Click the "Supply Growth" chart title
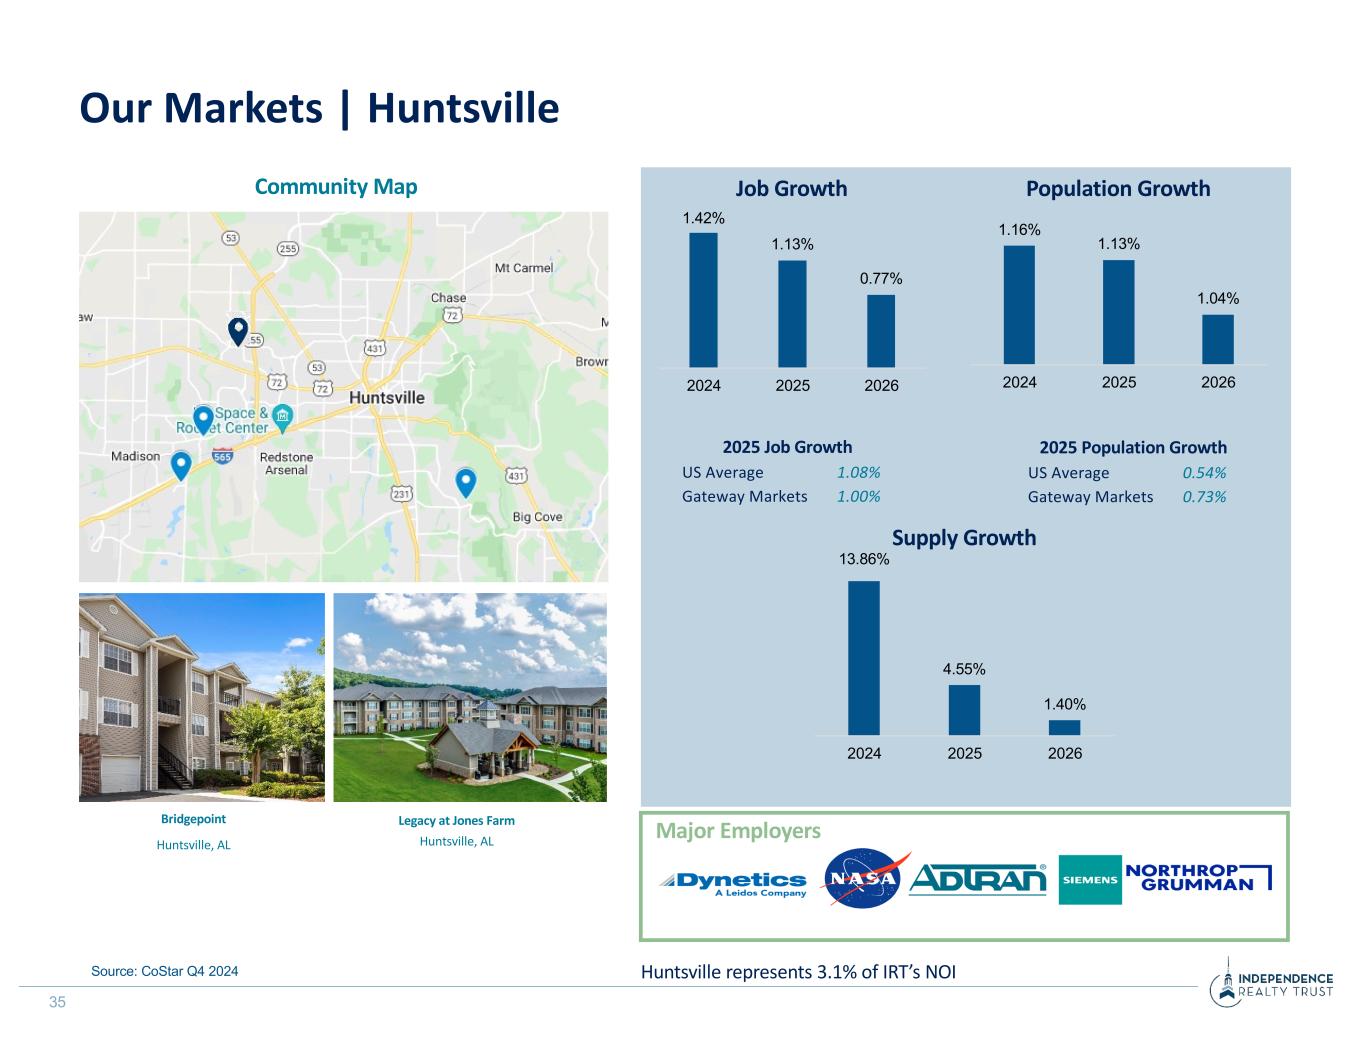Image resolution: width=1365 pixels, height=1055 pixels. click(x=964, y=538)
